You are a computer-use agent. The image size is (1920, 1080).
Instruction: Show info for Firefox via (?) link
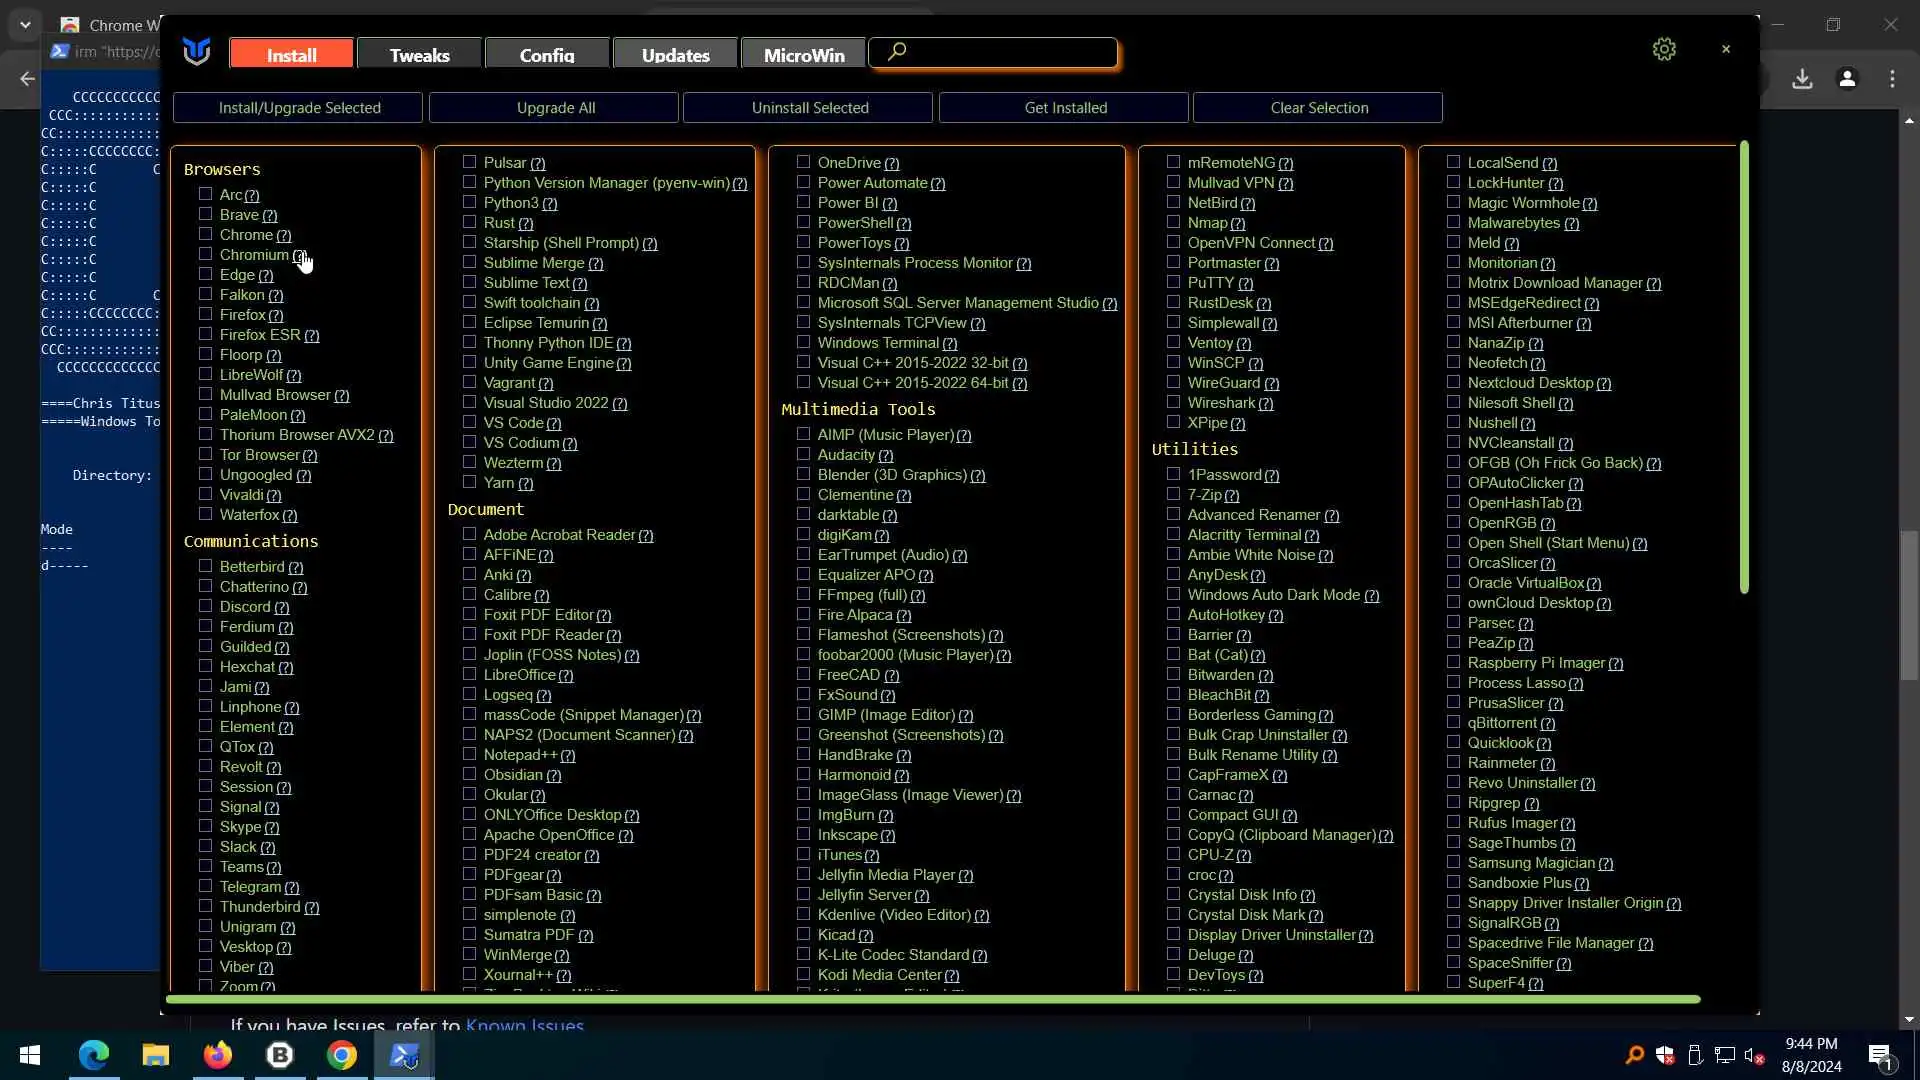click(x=276, y=316)
